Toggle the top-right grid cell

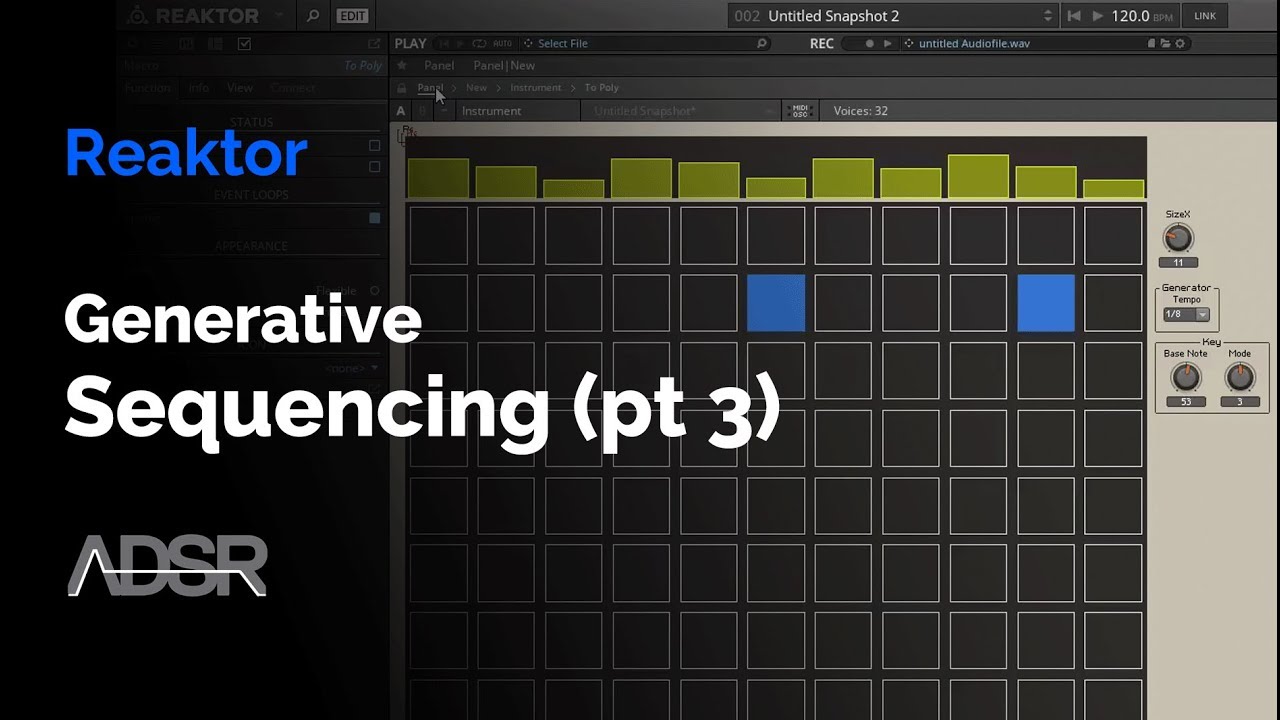1114,236
